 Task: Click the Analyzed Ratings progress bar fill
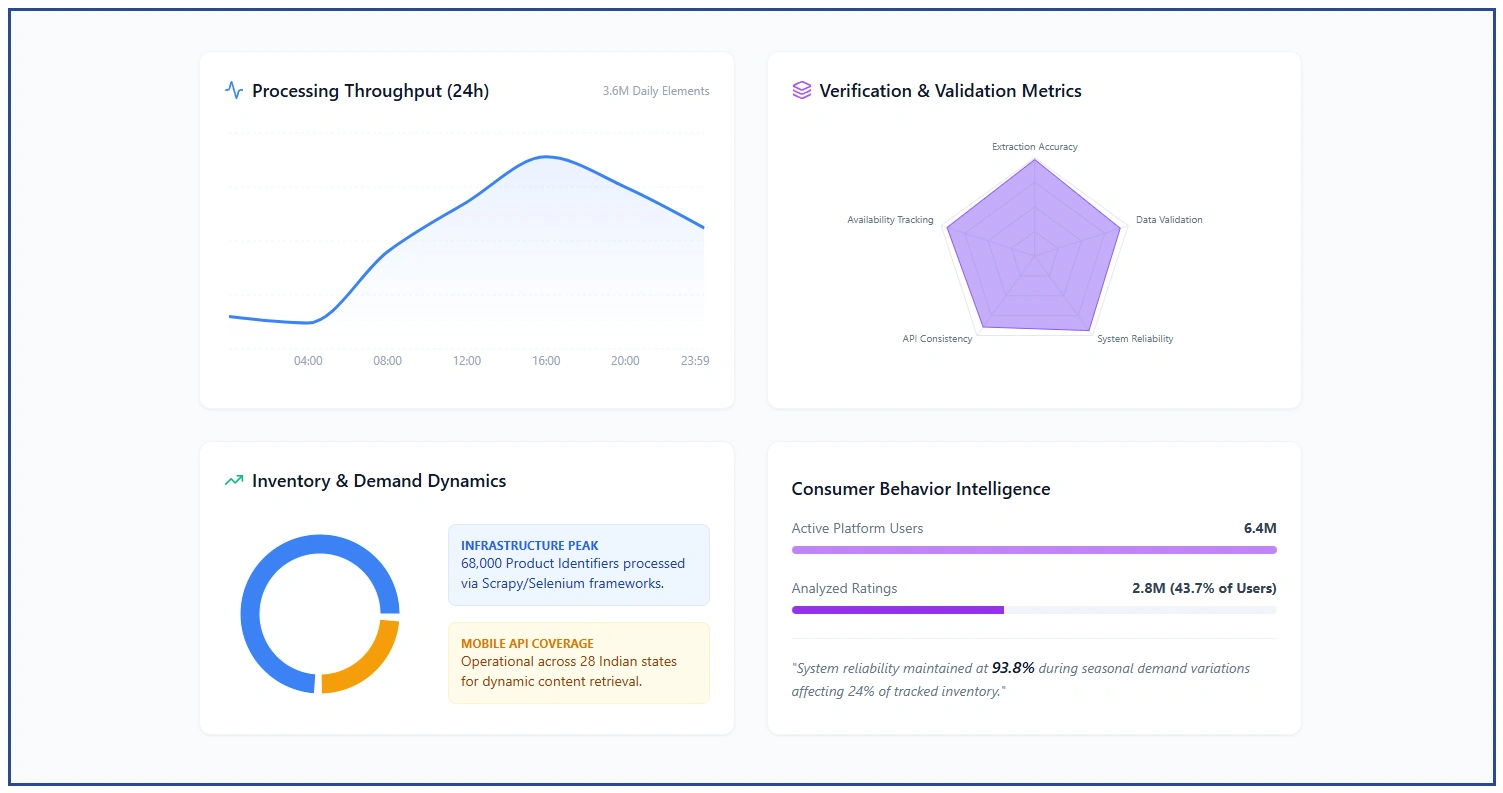pyautogui.click(x=897, y=610)
